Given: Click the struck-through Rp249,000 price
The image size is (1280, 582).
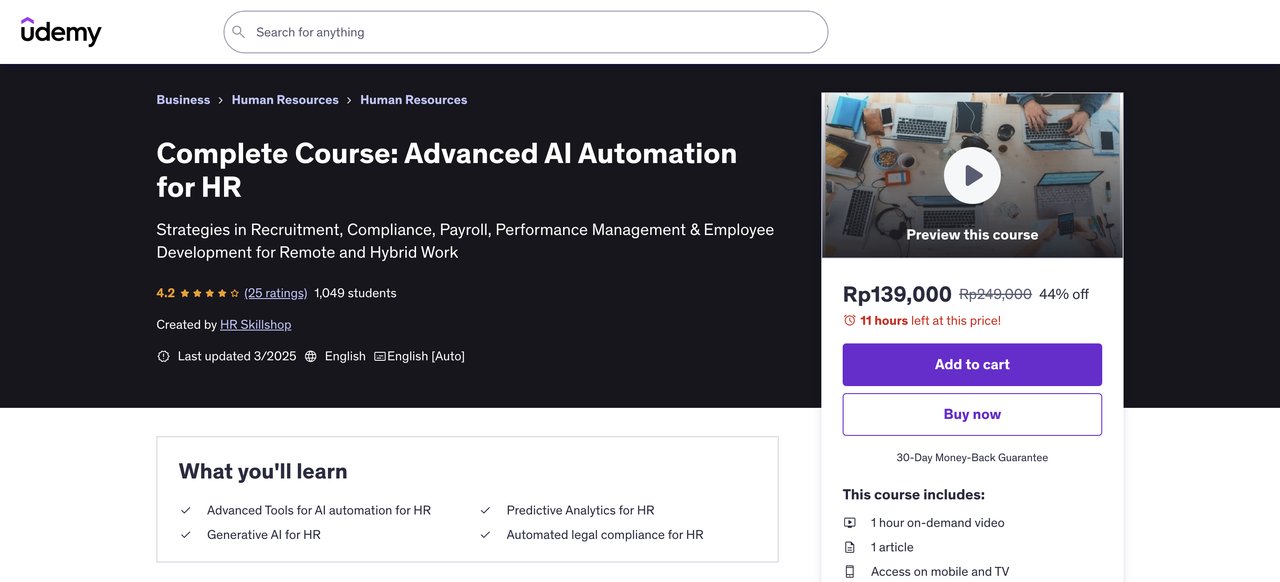Looking at the screenshot, I should (x=995, y=294).
